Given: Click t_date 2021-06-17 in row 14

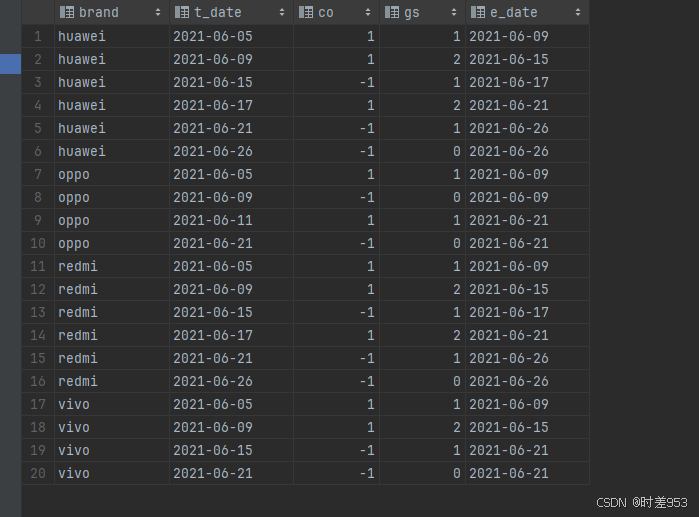Looking at the screenshot, I should coord(231,335).
